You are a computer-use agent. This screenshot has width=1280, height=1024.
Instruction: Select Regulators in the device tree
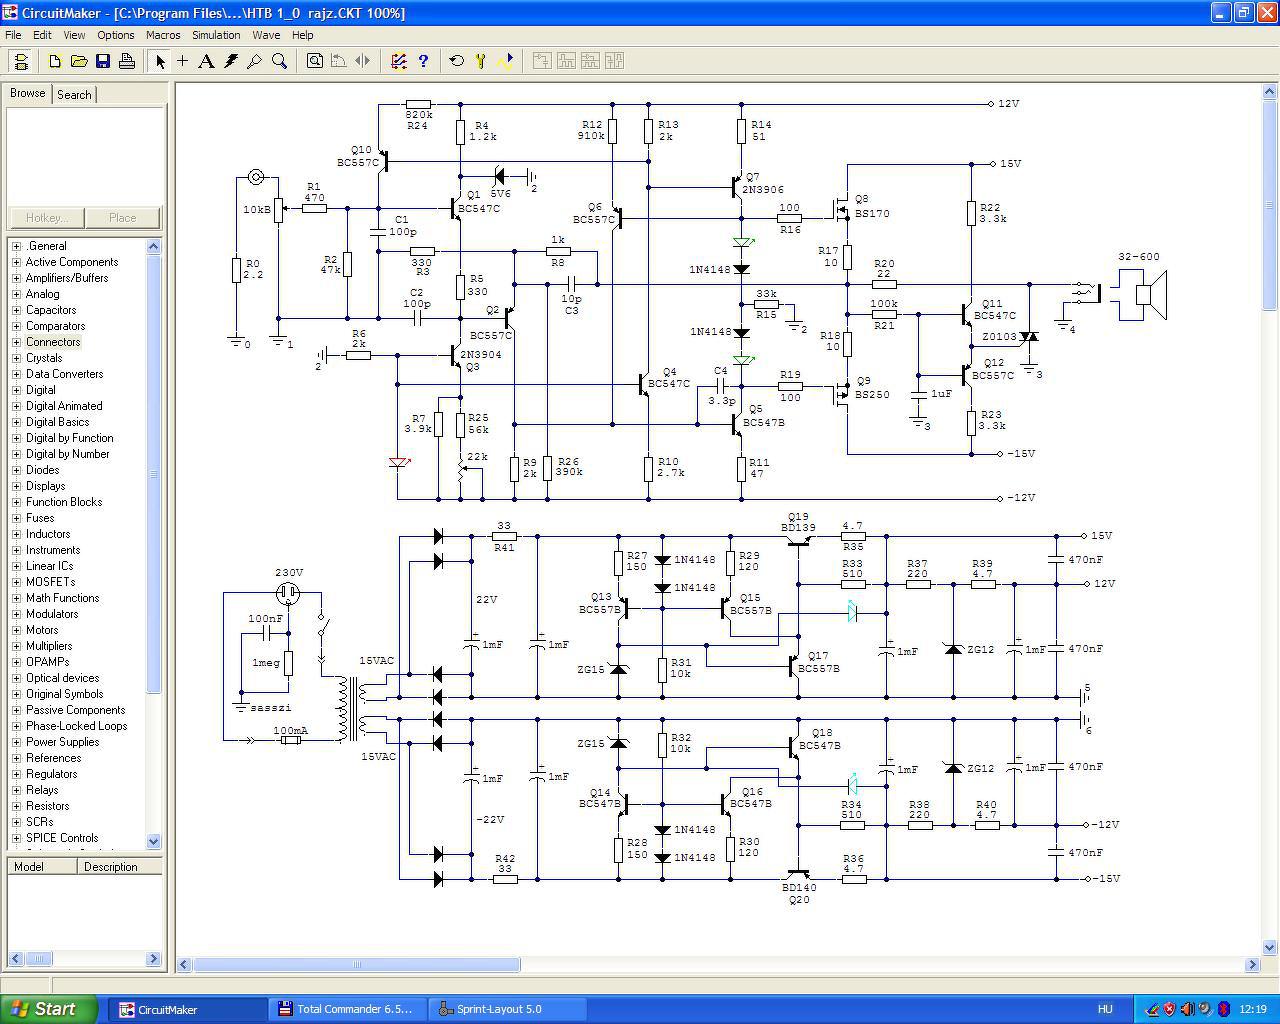[52, 774]
